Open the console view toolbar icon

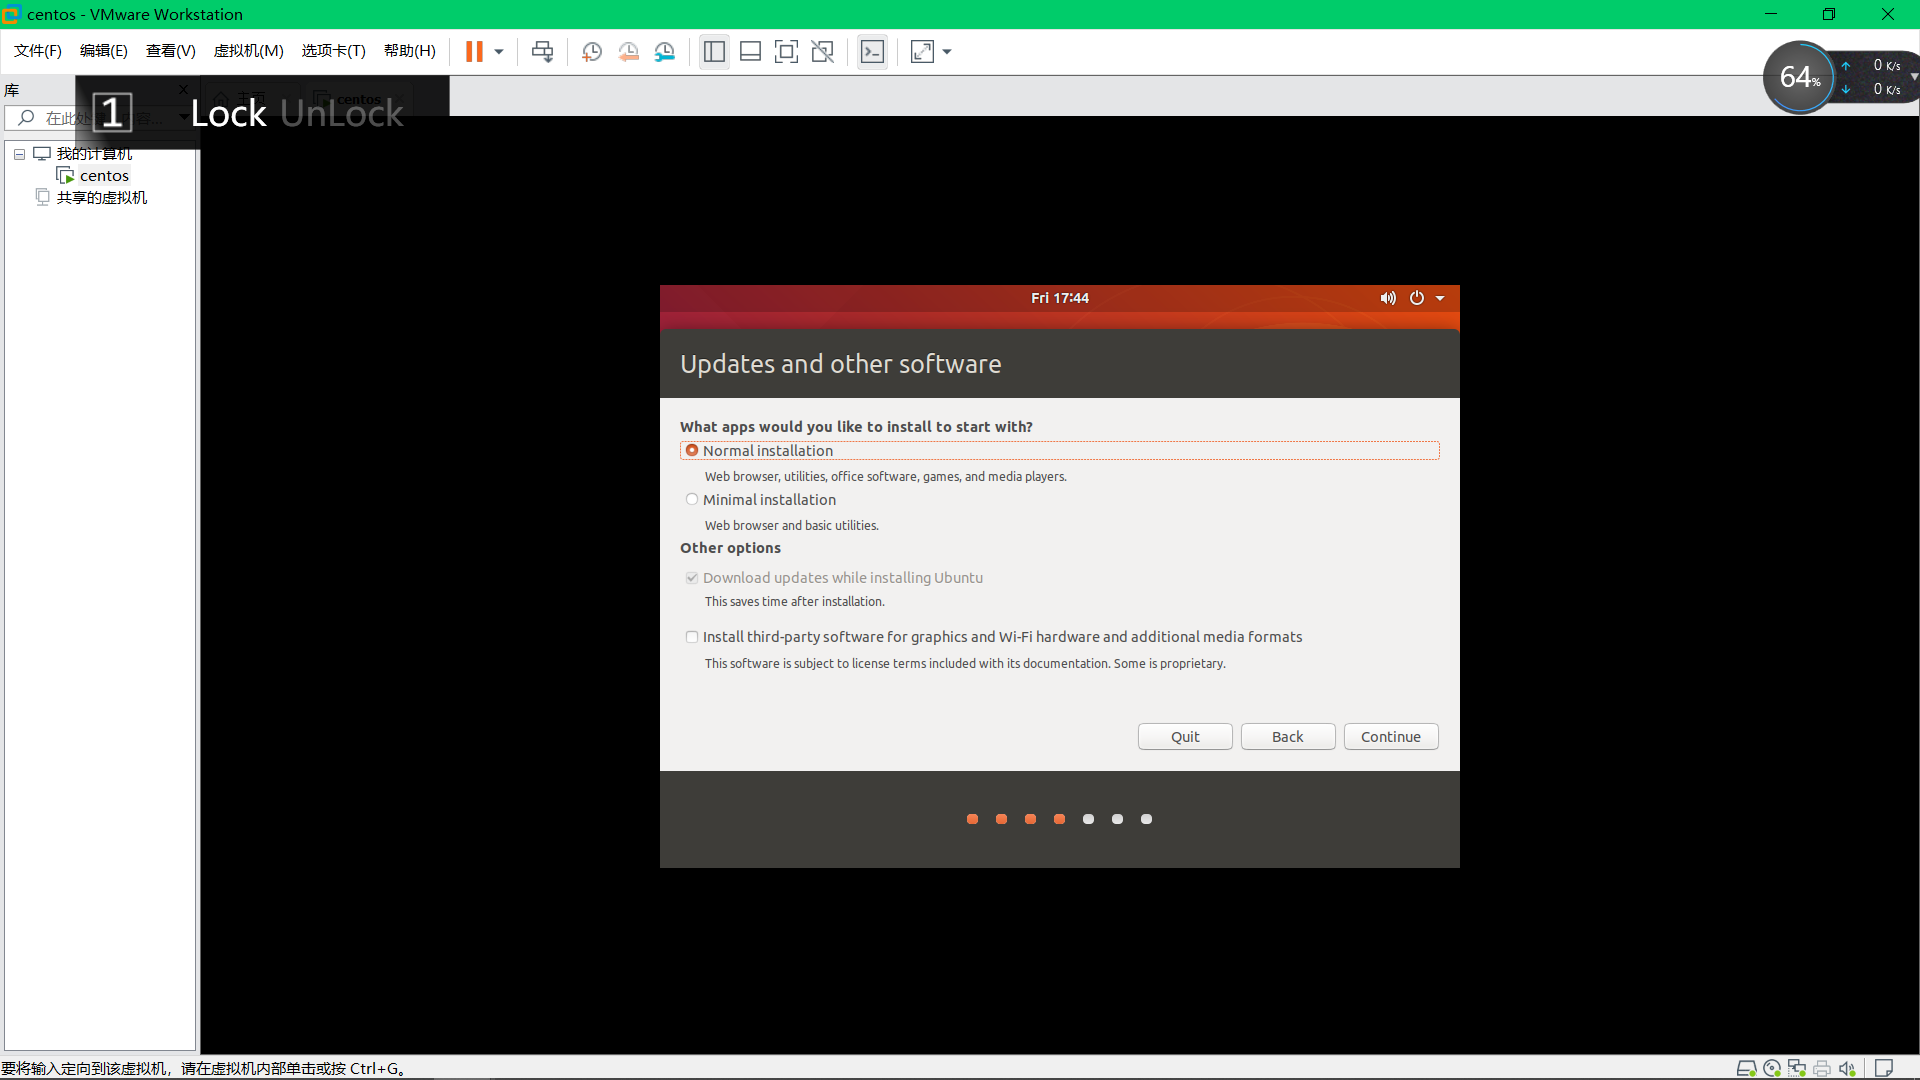872,52
